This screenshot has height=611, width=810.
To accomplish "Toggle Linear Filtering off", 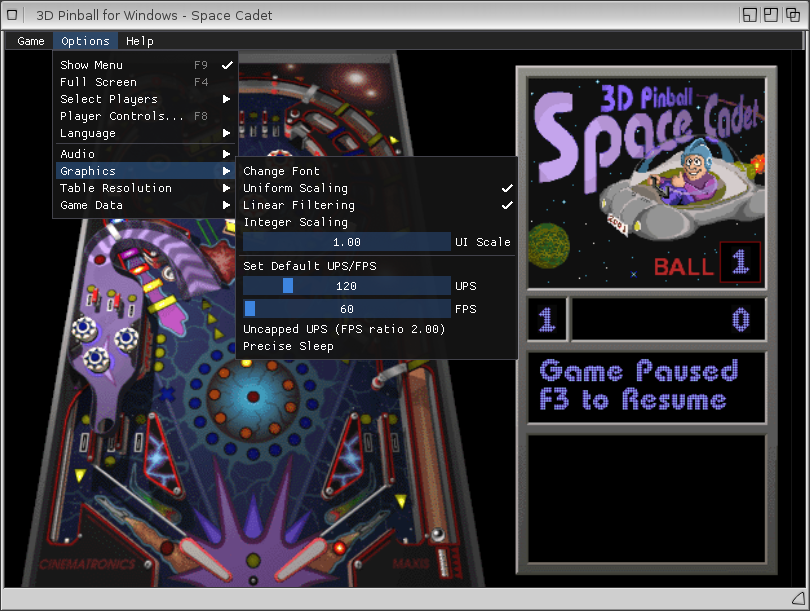I will pos(299,205).
